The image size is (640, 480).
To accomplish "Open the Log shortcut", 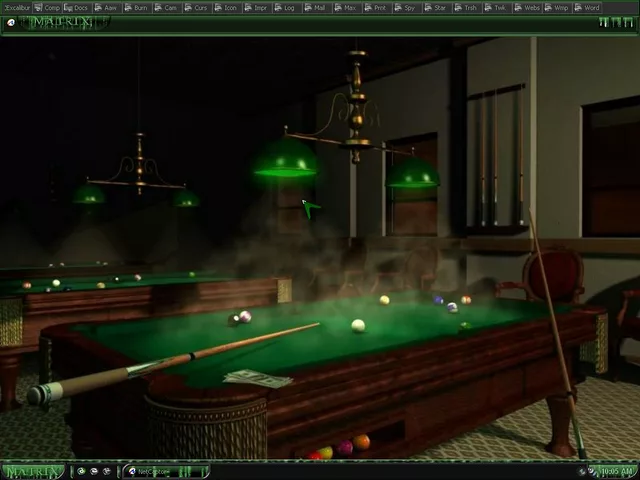I will pos(288,7).
